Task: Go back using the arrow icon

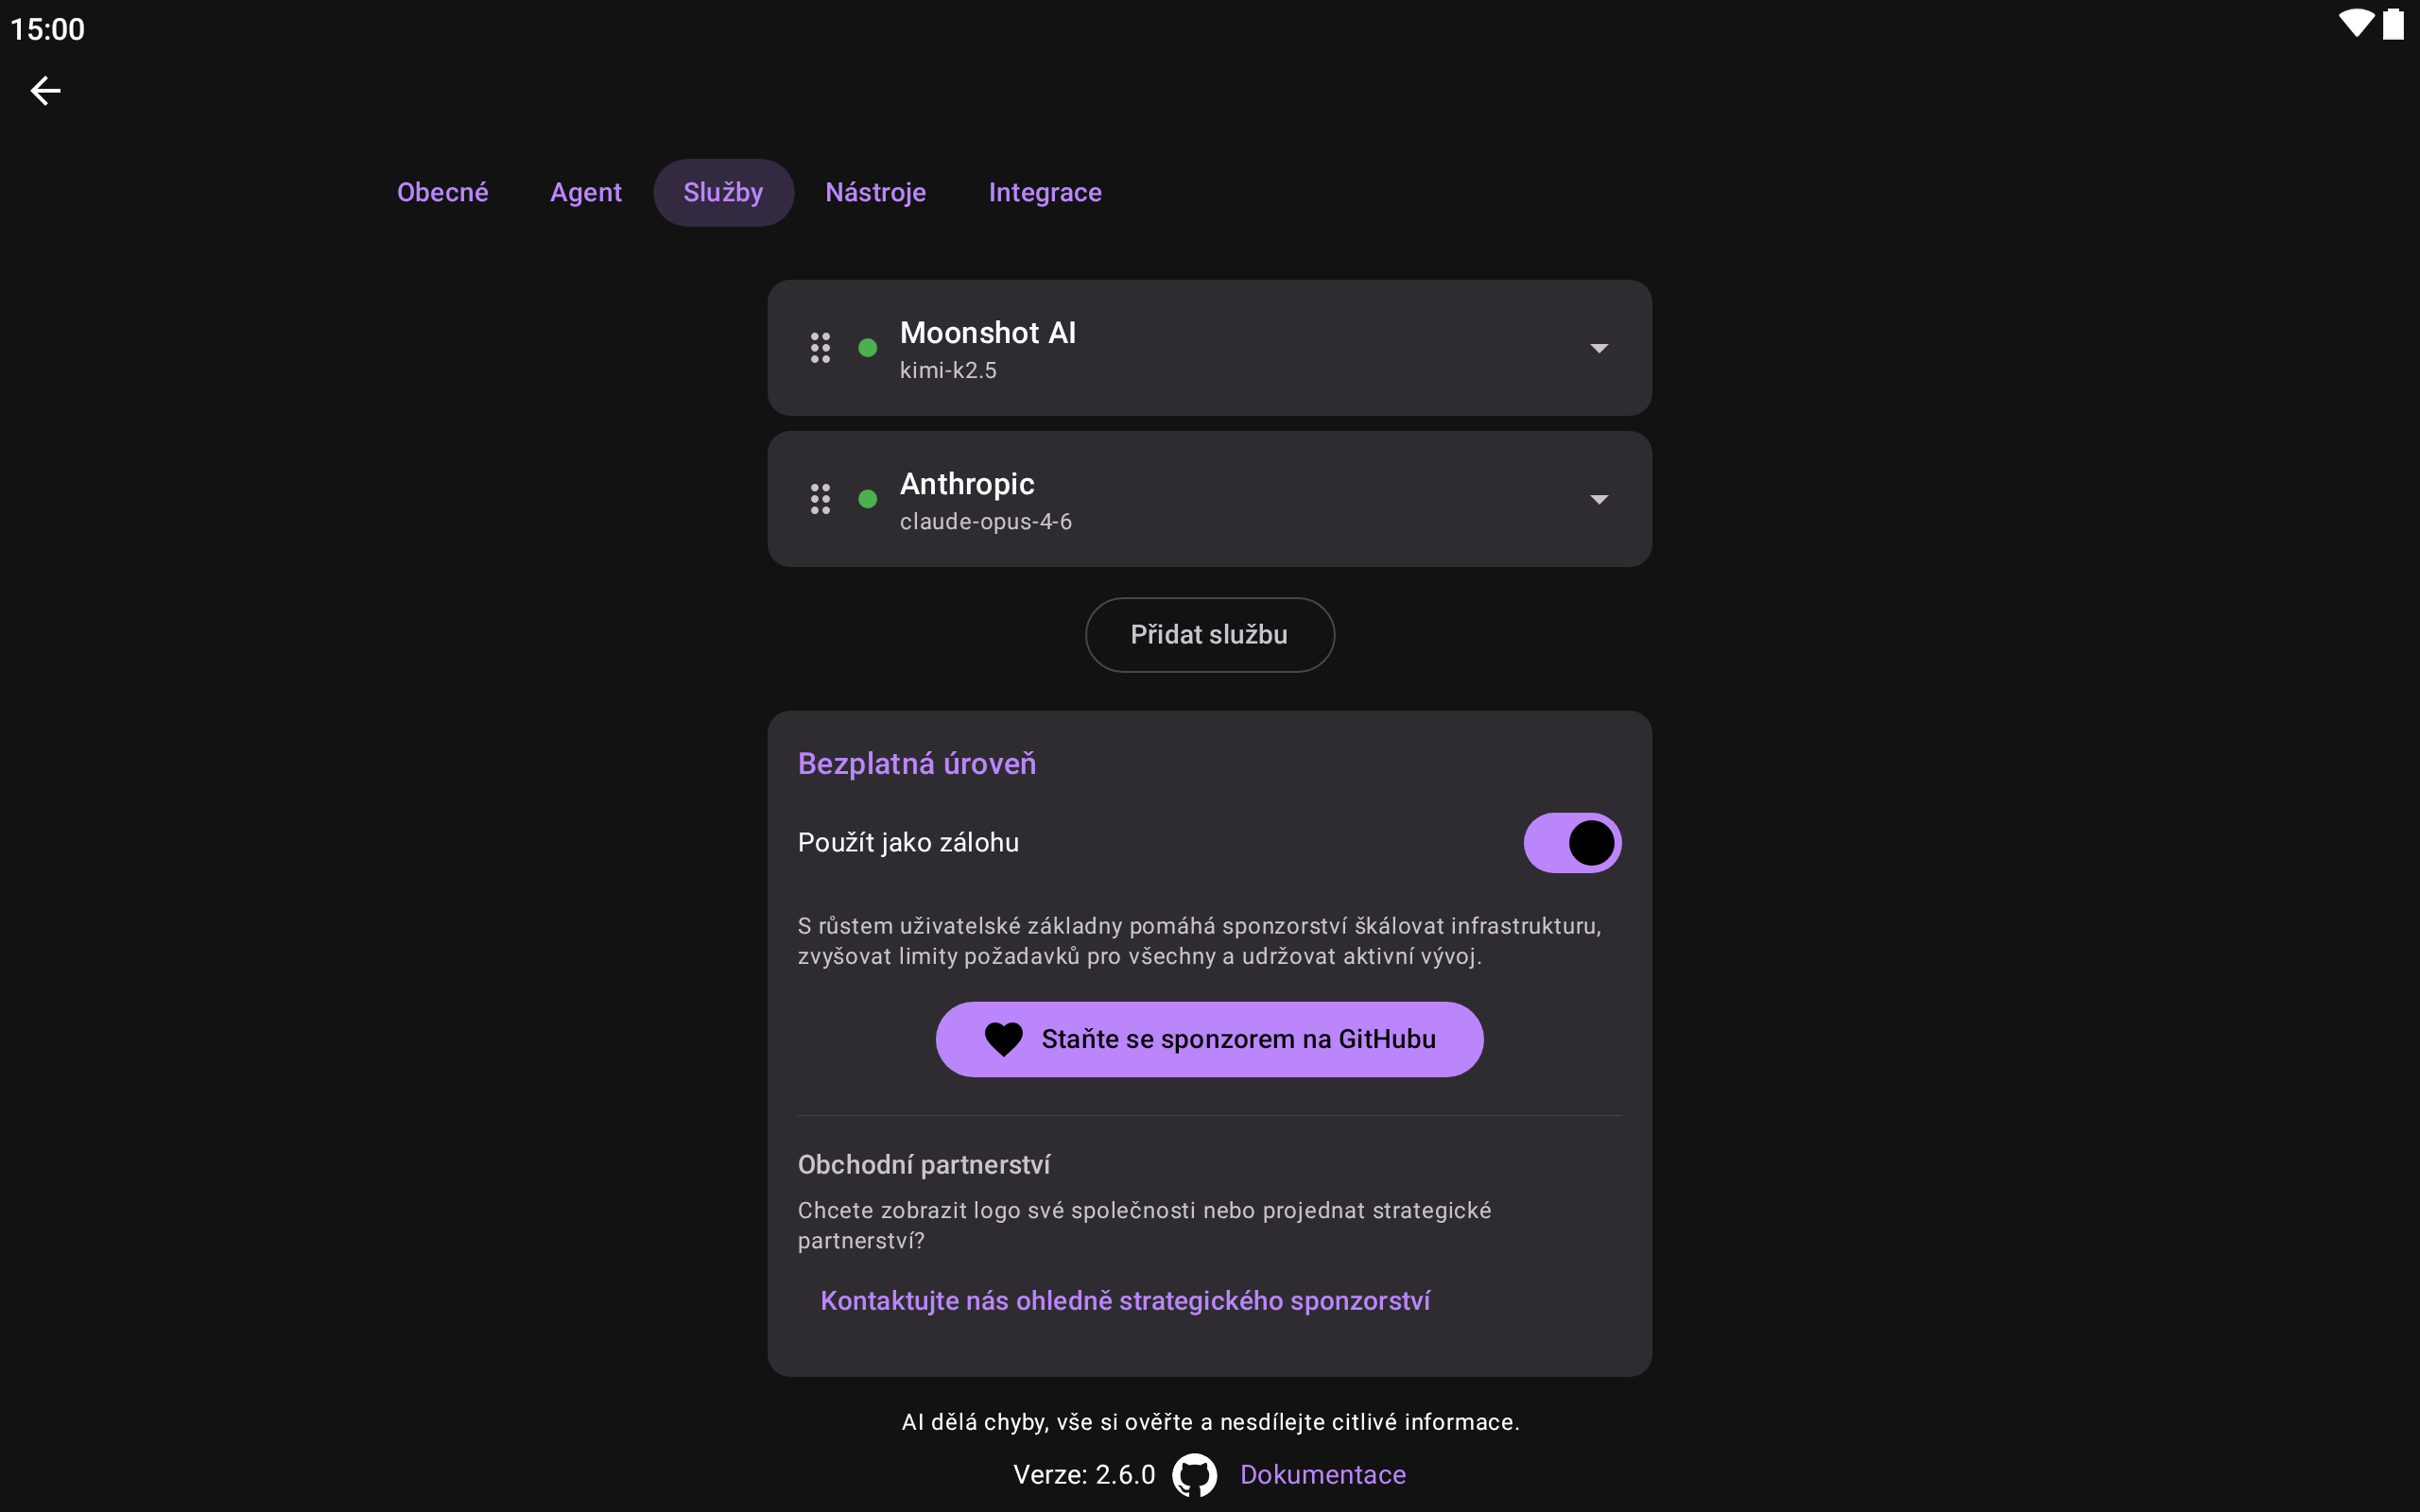Action: pos(45,91)
